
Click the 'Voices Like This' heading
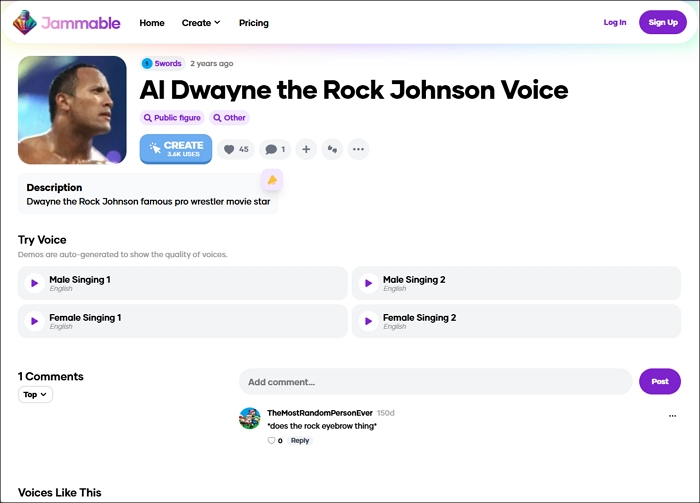[60, 492]
